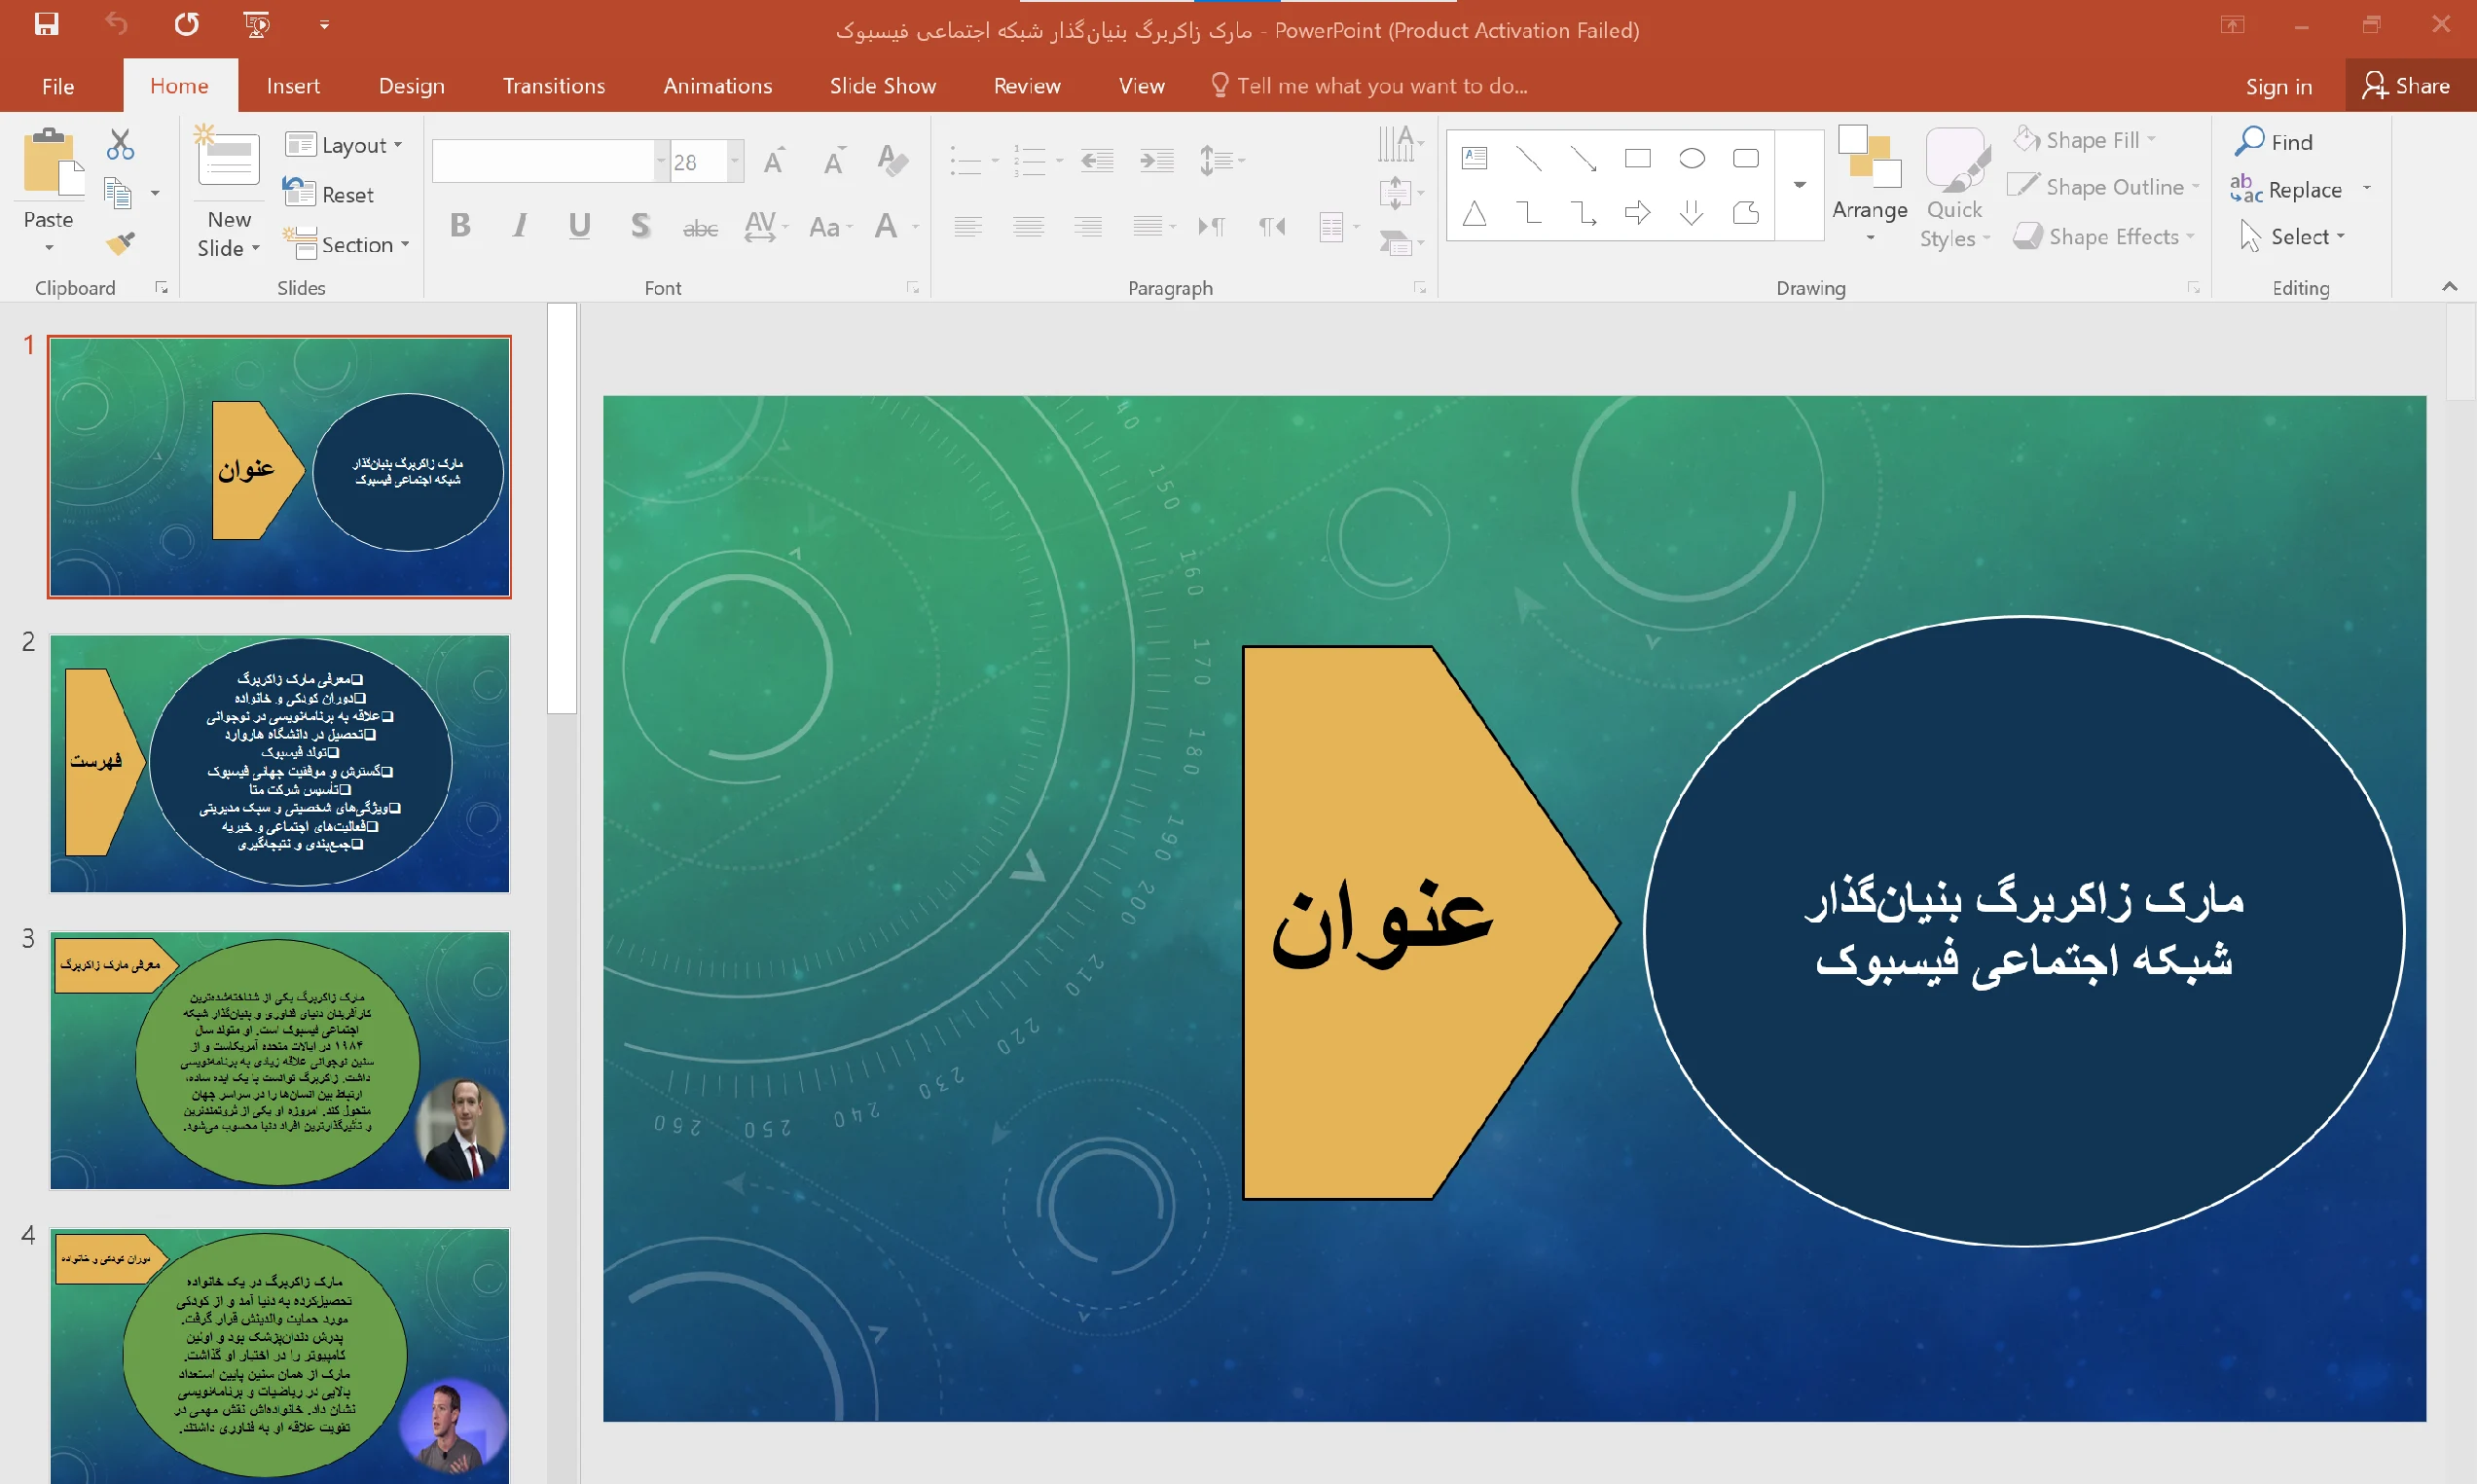Select slide 2 thumbnail with فهرست
Image resolution: width=2477 pixels, height=1484 pixels.
point(280,763)
